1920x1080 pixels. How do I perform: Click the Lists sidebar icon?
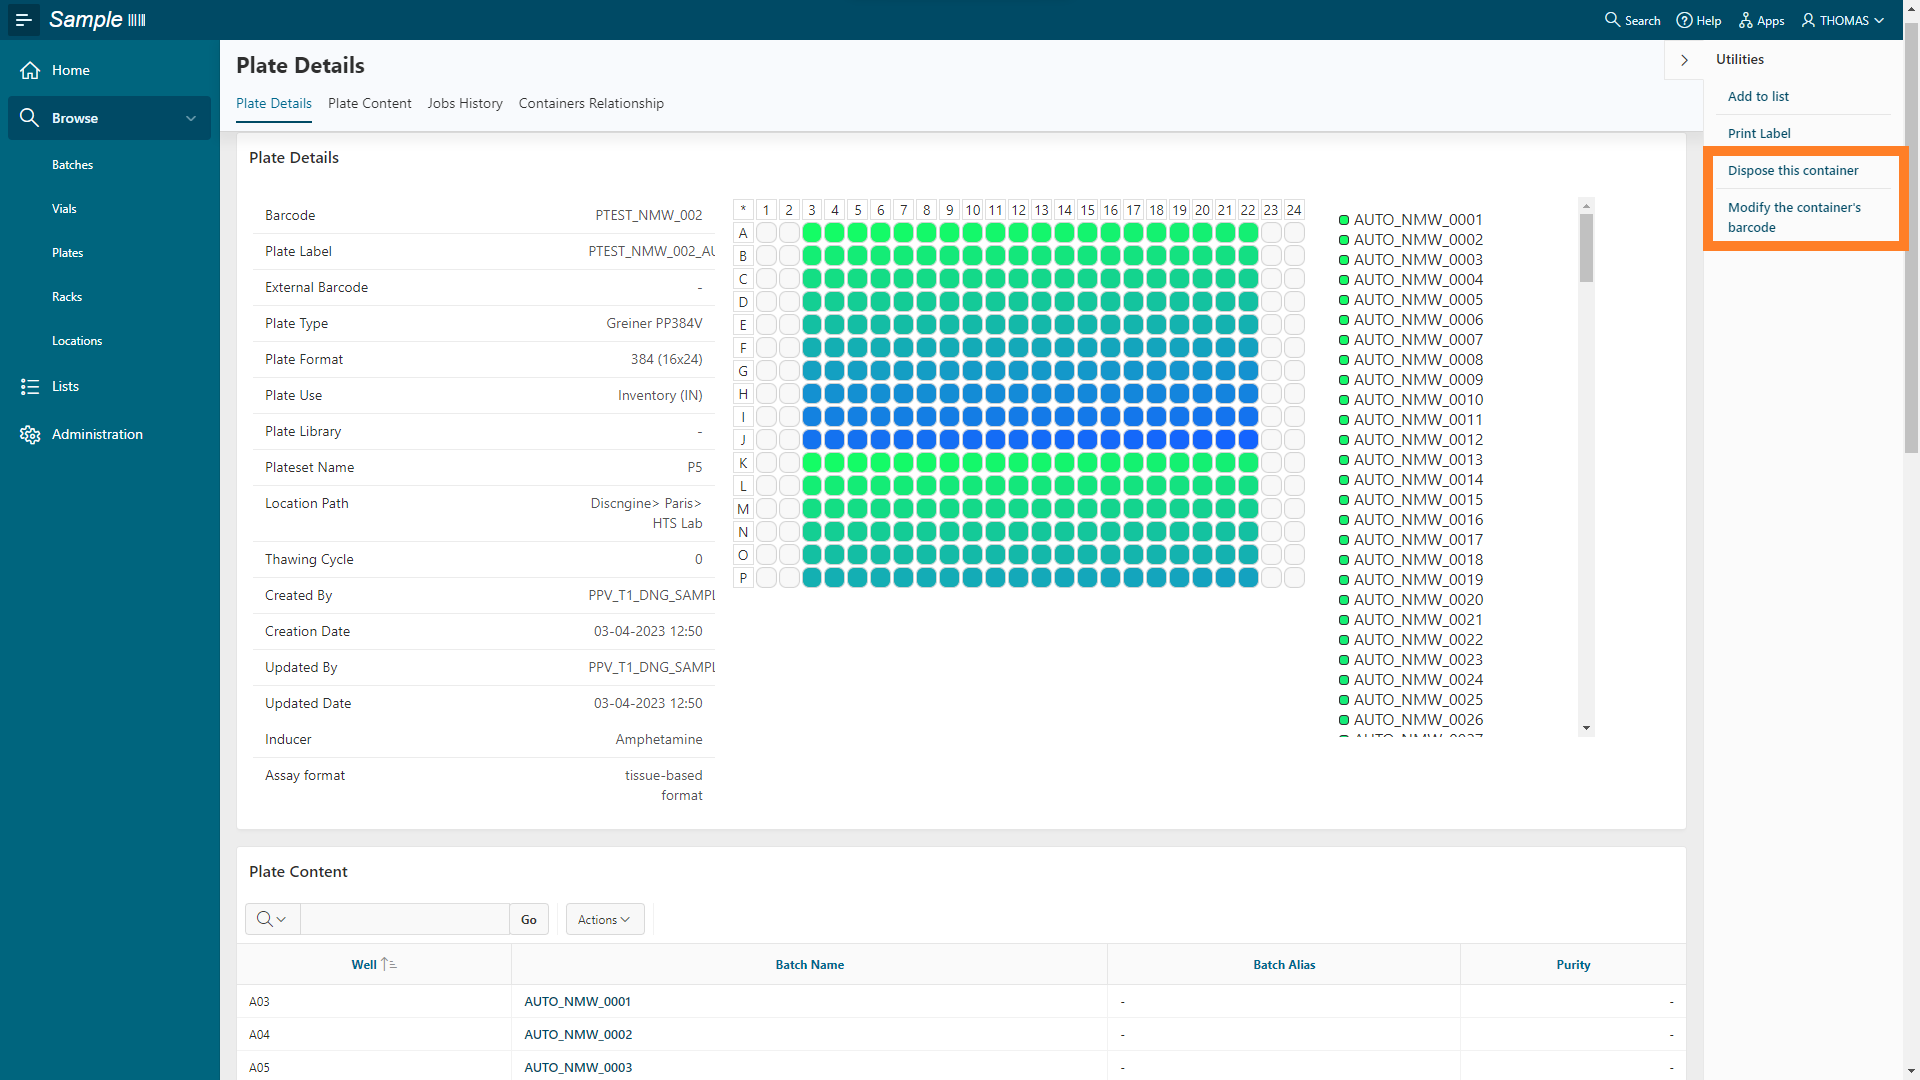tap(30, 387)
